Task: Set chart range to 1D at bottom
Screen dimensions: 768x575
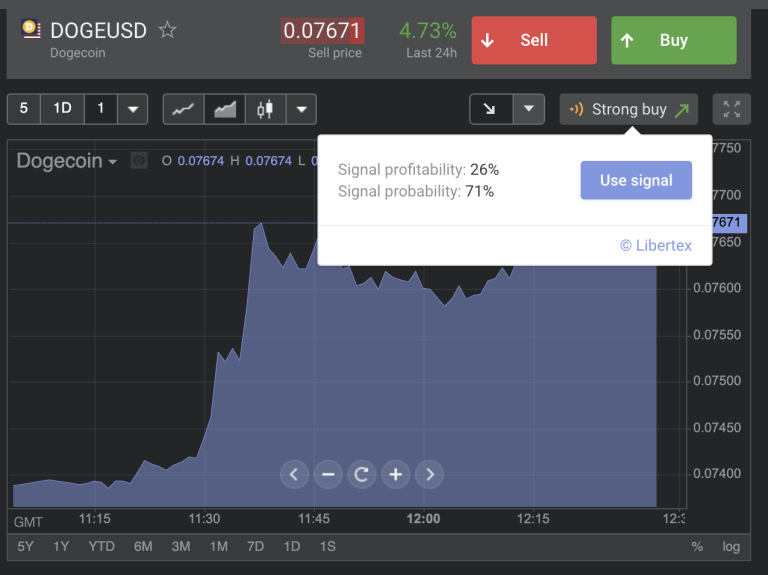Action: tap(292, 547)
